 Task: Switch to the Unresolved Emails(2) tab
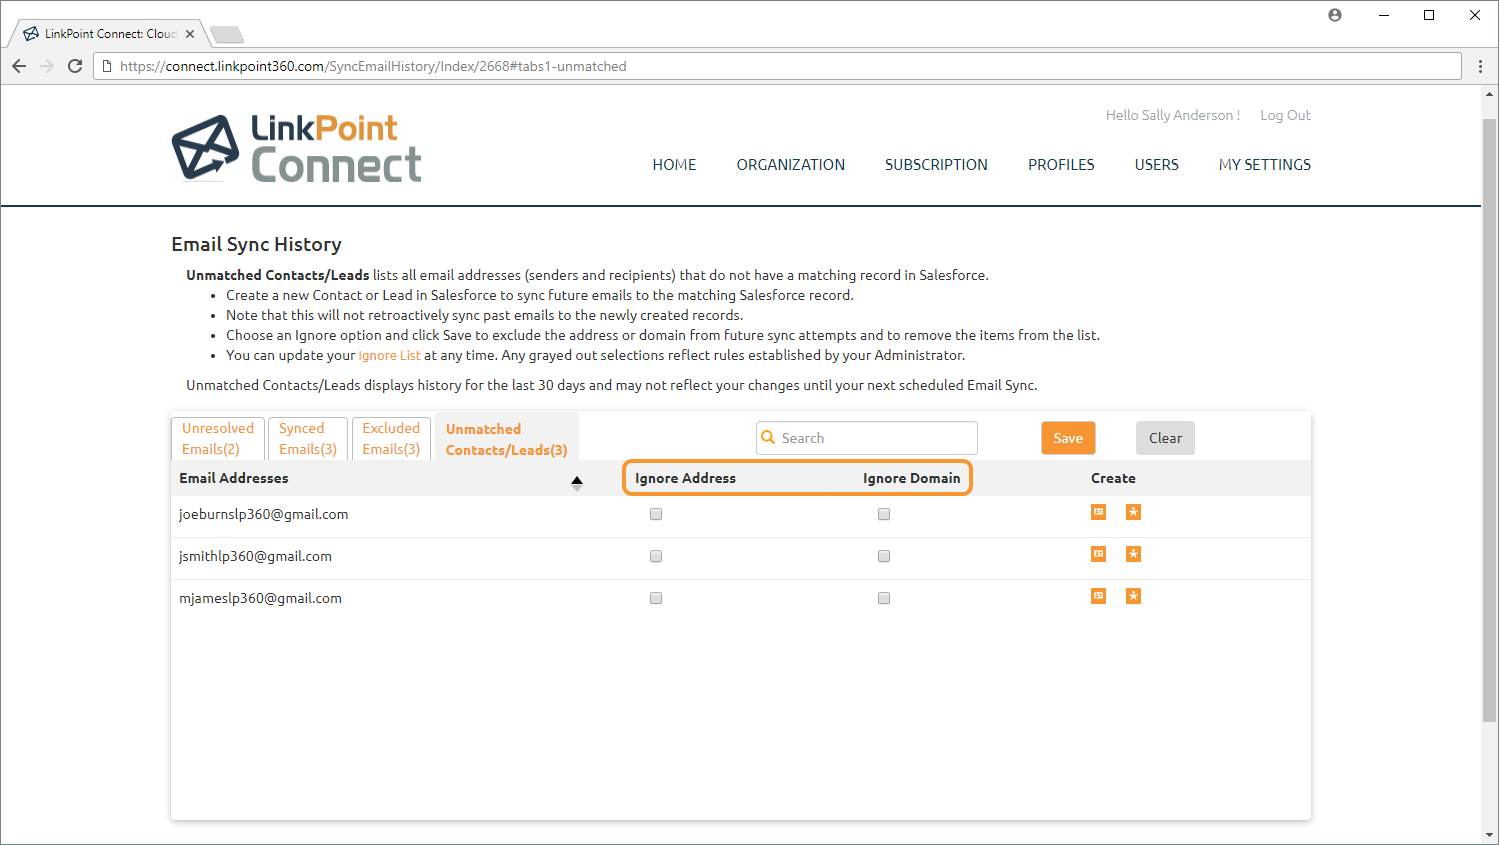click(218, 439)
